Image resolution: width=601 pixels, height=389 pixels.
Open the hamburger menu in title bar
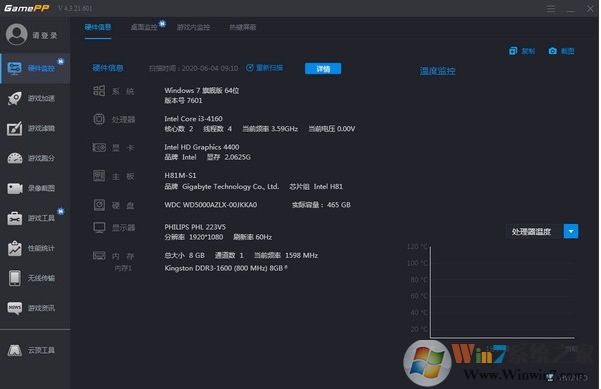click(x=551, y=9)
